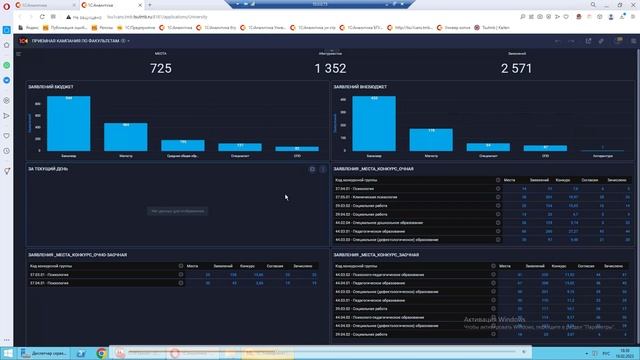Open Opera workspaces icon in sidebar

pos(7,30)
